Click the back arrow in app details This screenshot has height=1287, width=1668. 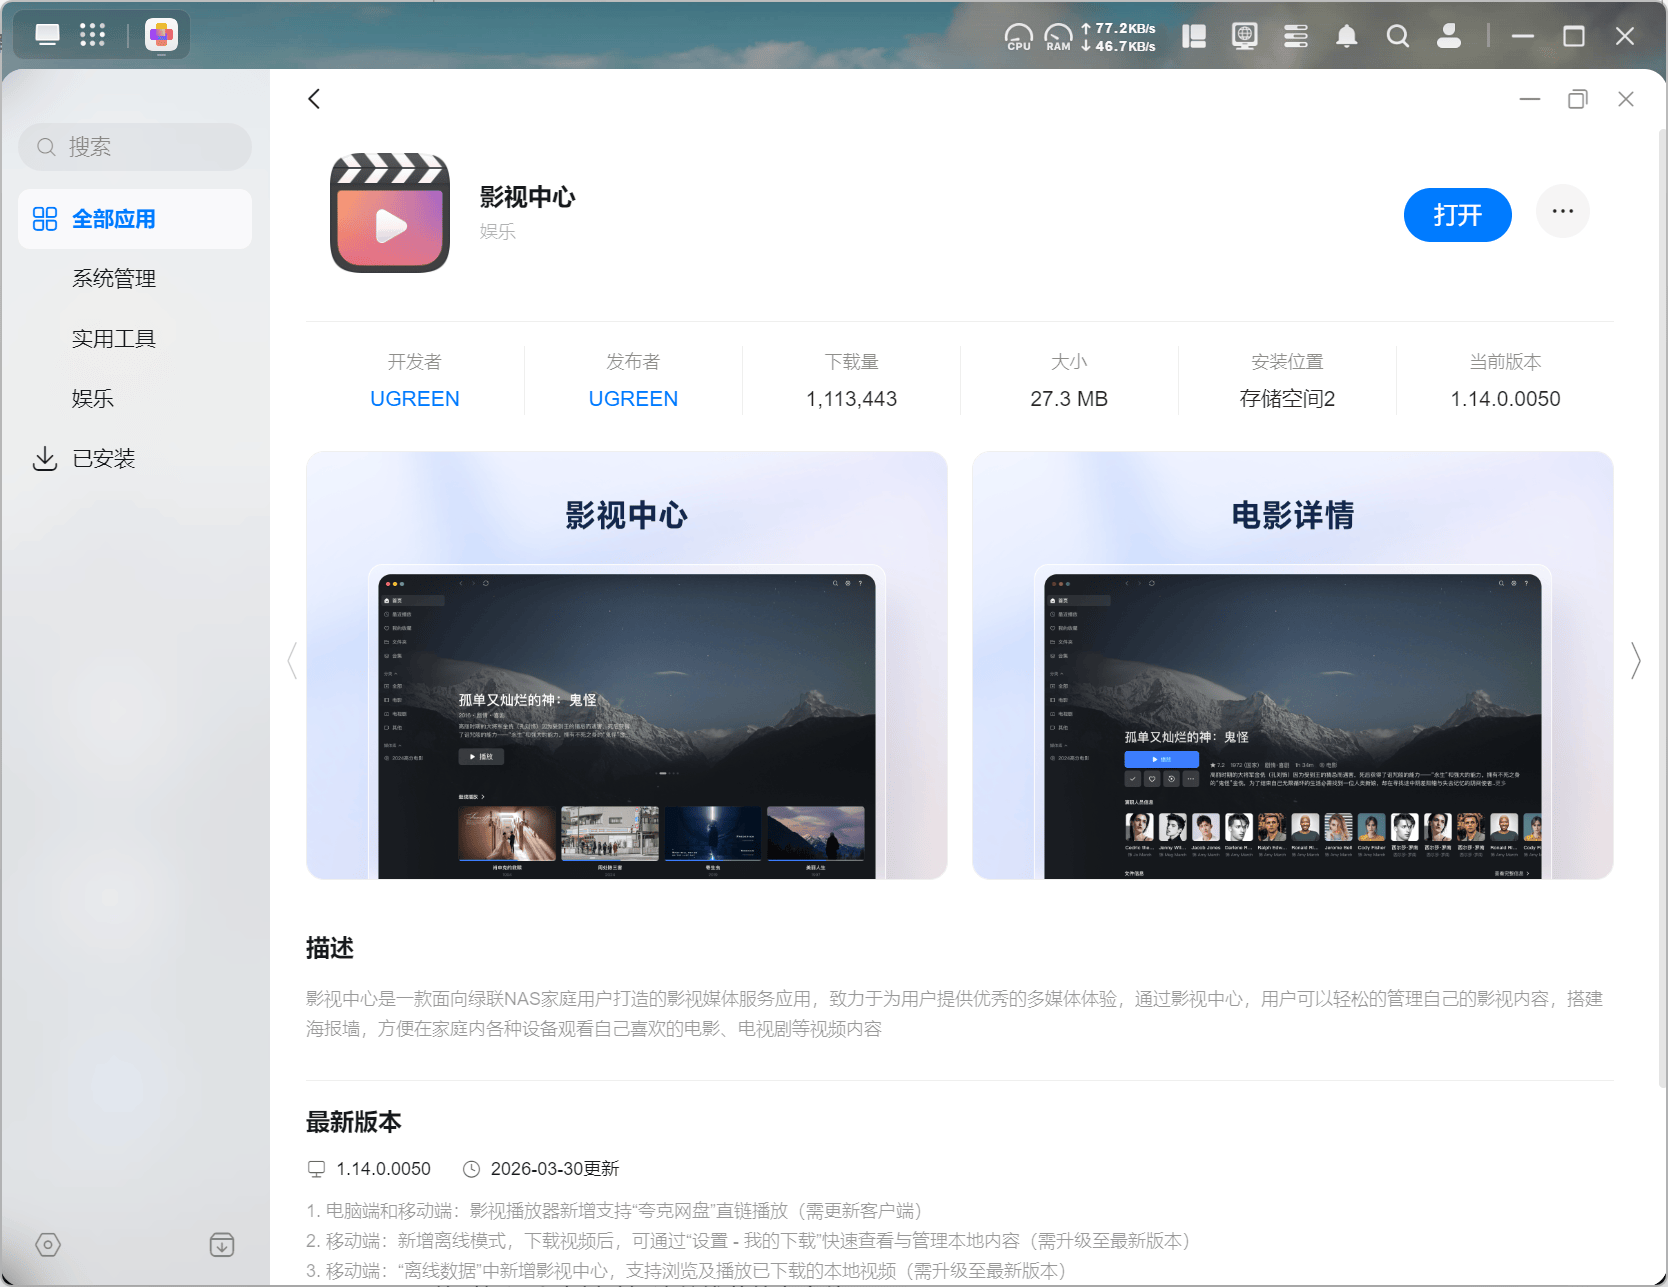[x=314, y=98]
